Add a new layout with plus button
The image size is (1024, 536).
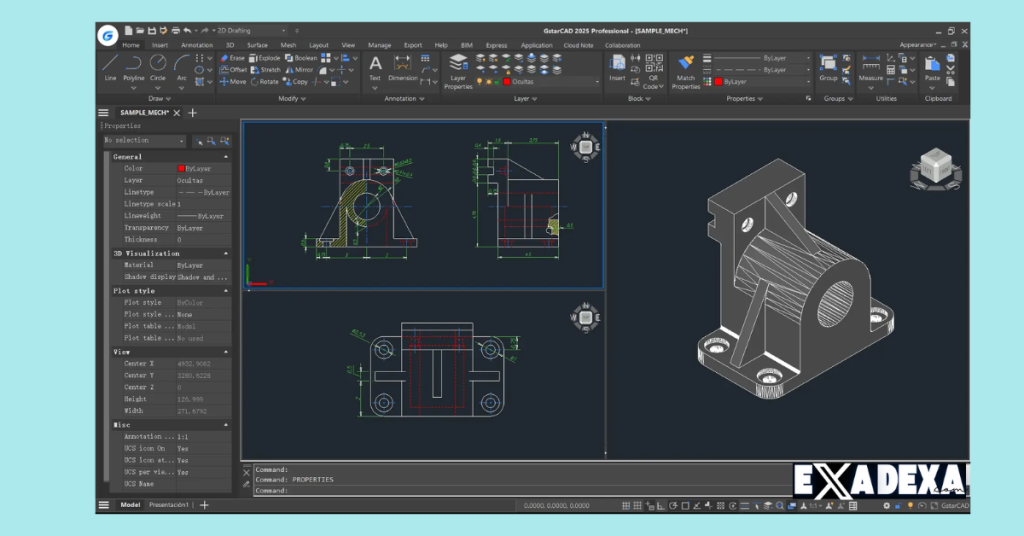coord(204,505)
